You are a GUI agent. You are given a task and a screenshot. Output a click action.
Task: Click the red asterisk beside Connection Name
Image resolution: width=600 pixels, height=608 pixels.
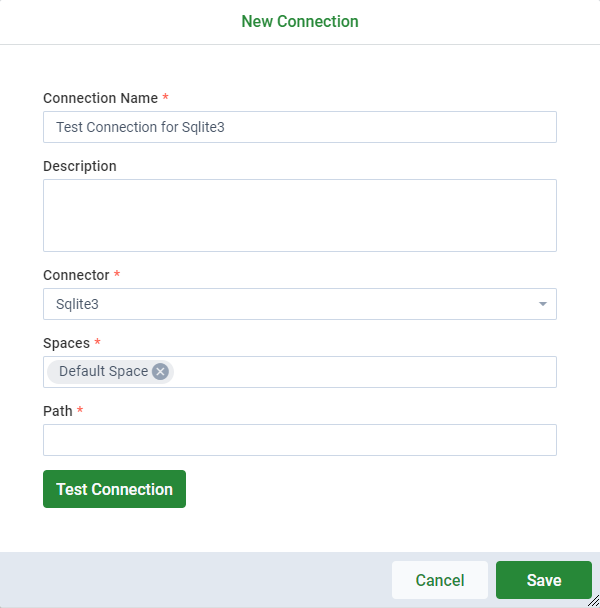(x=166, y=96)
